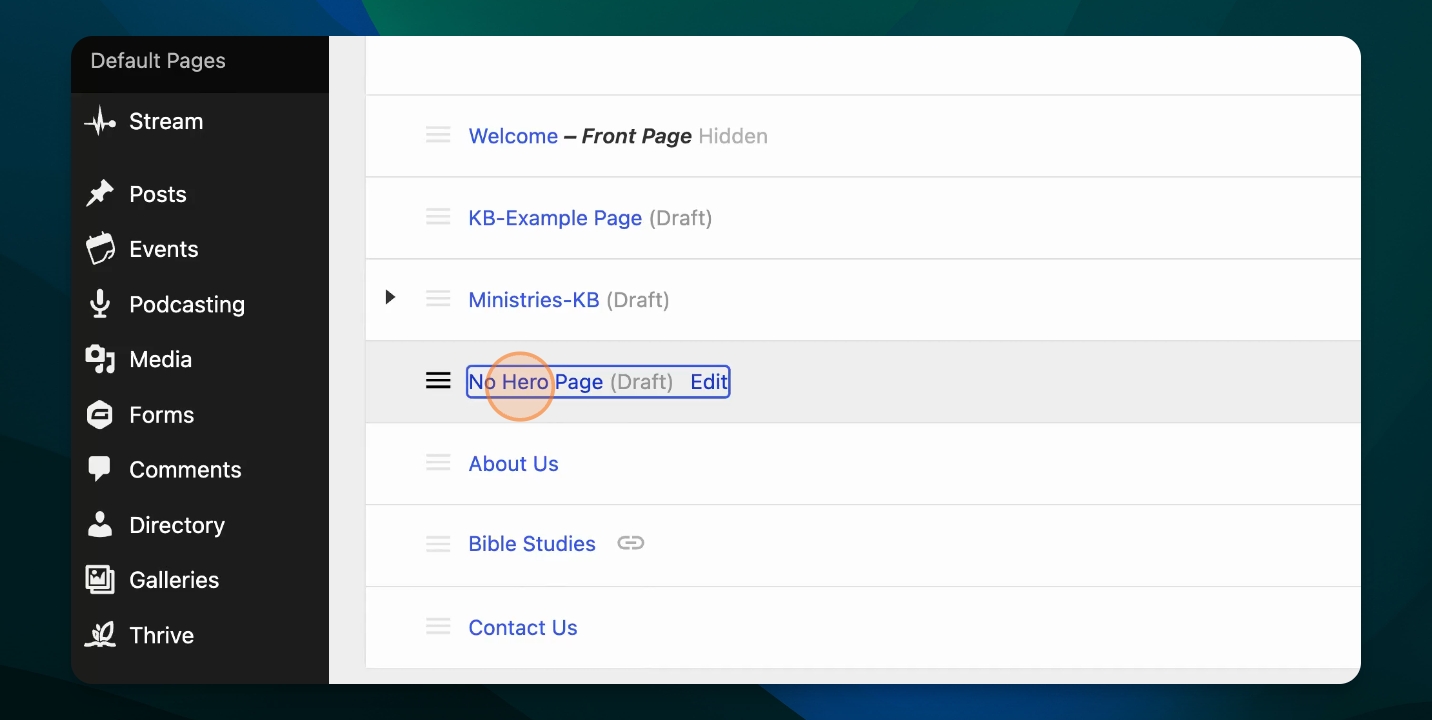The height and width of the screenshot is (720, 1432).
Task: Open the Comments menu label
Action: (x=186, y=470)
